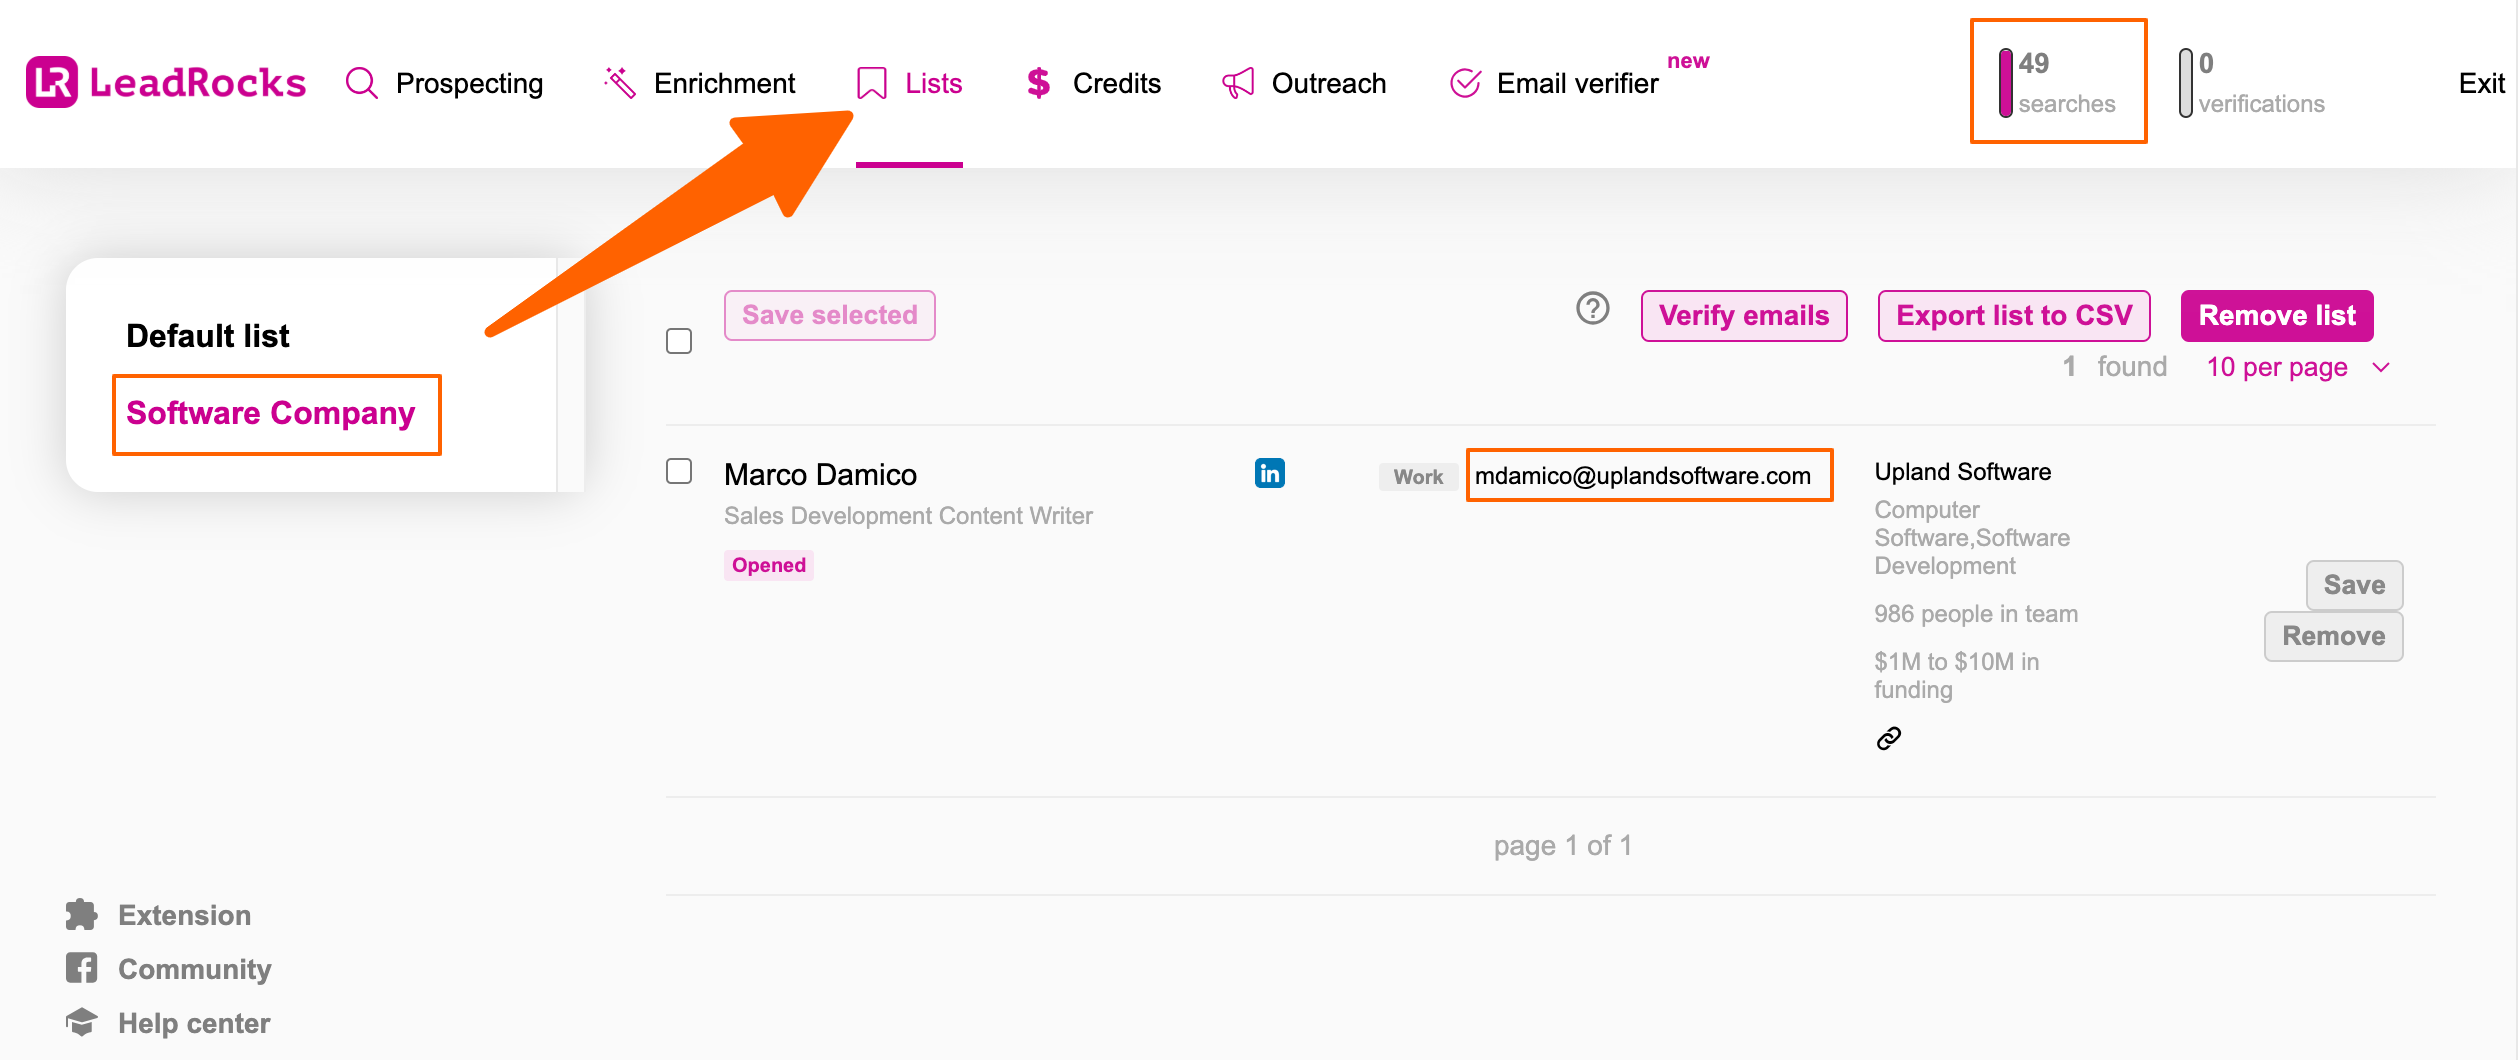Click the Opened status tag
The image size is (2518, 1060).
pyautogui.click(x=769, y=565)
